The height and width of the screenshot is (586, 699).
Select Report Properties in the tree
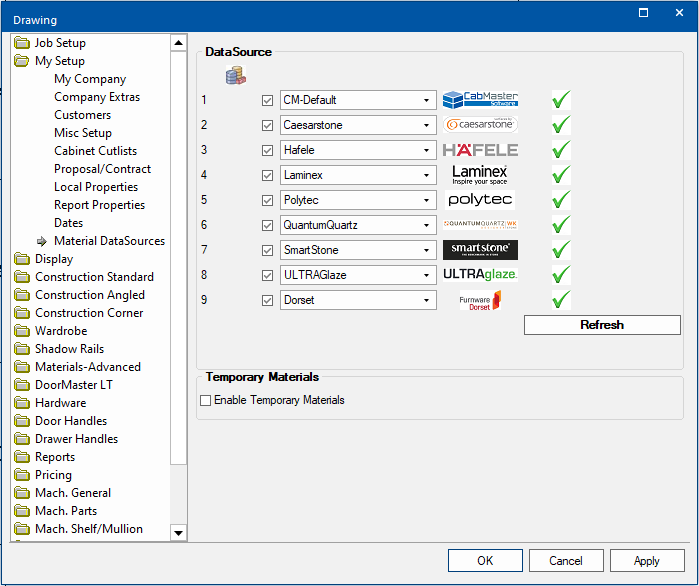click(x=99, y=205)
